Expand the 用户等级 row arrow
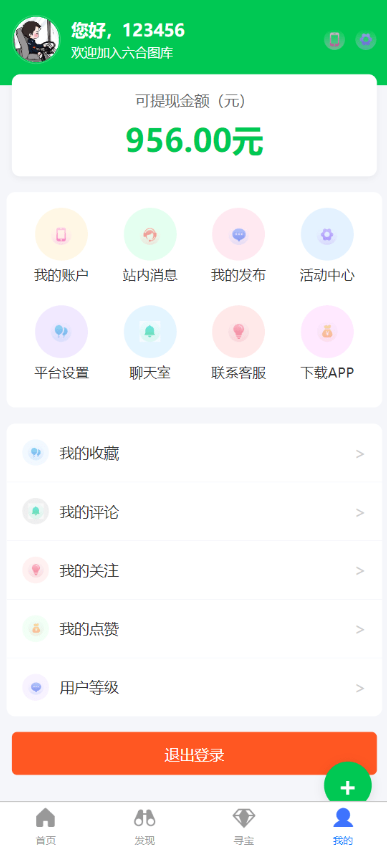This screenshot has height=850, width=387. 360,688
